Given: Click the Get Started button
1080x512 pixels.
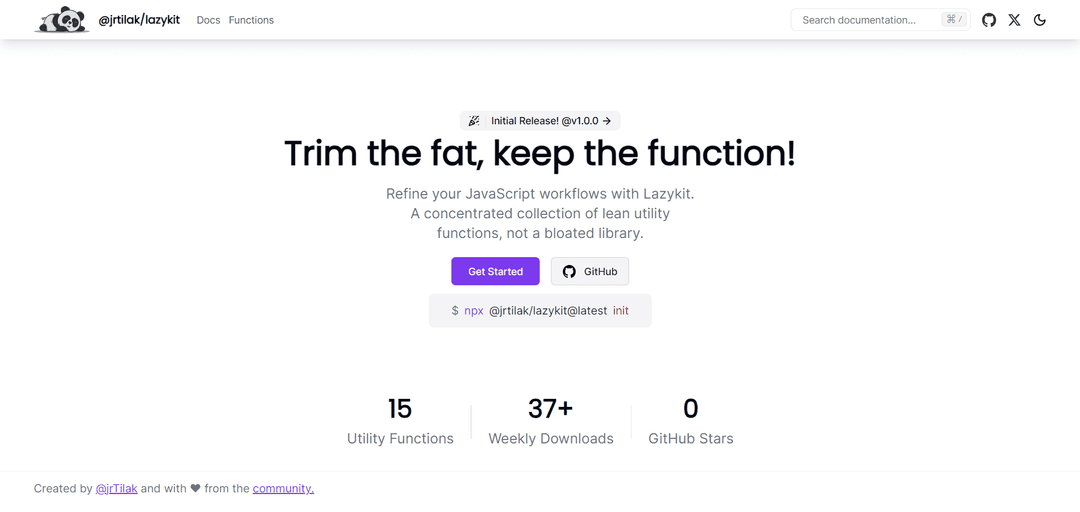Looking at the screenshot, I should pyautogui.click(x=495, y=272).
